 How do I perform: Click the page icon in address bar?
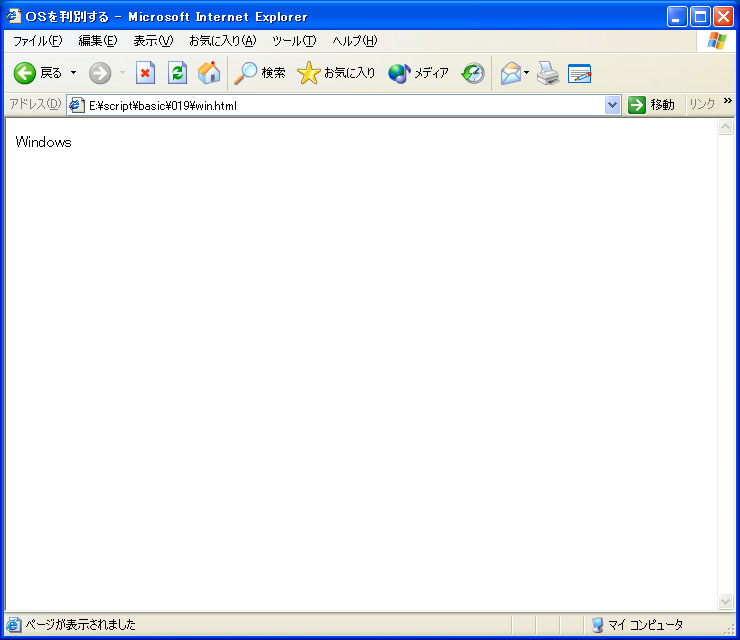pyautogui.click(x=77, y=105)
